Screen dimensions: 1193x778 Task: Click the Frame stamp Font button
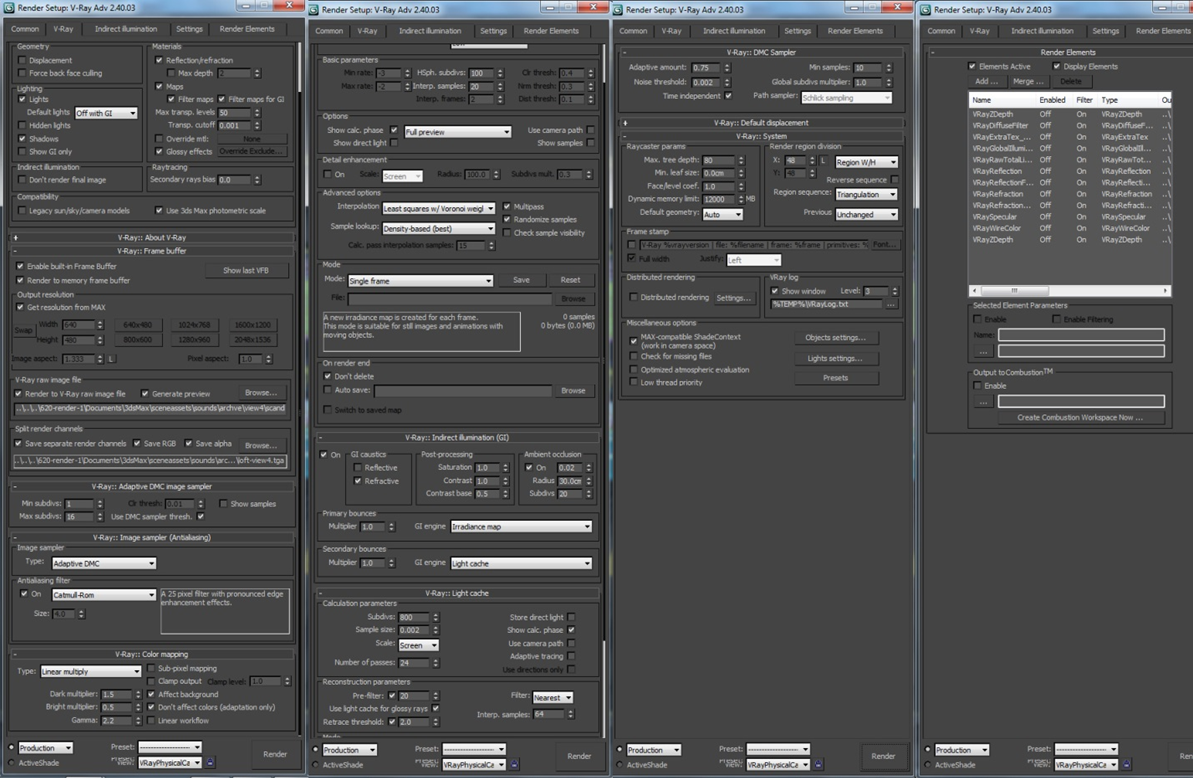[884, 245]
